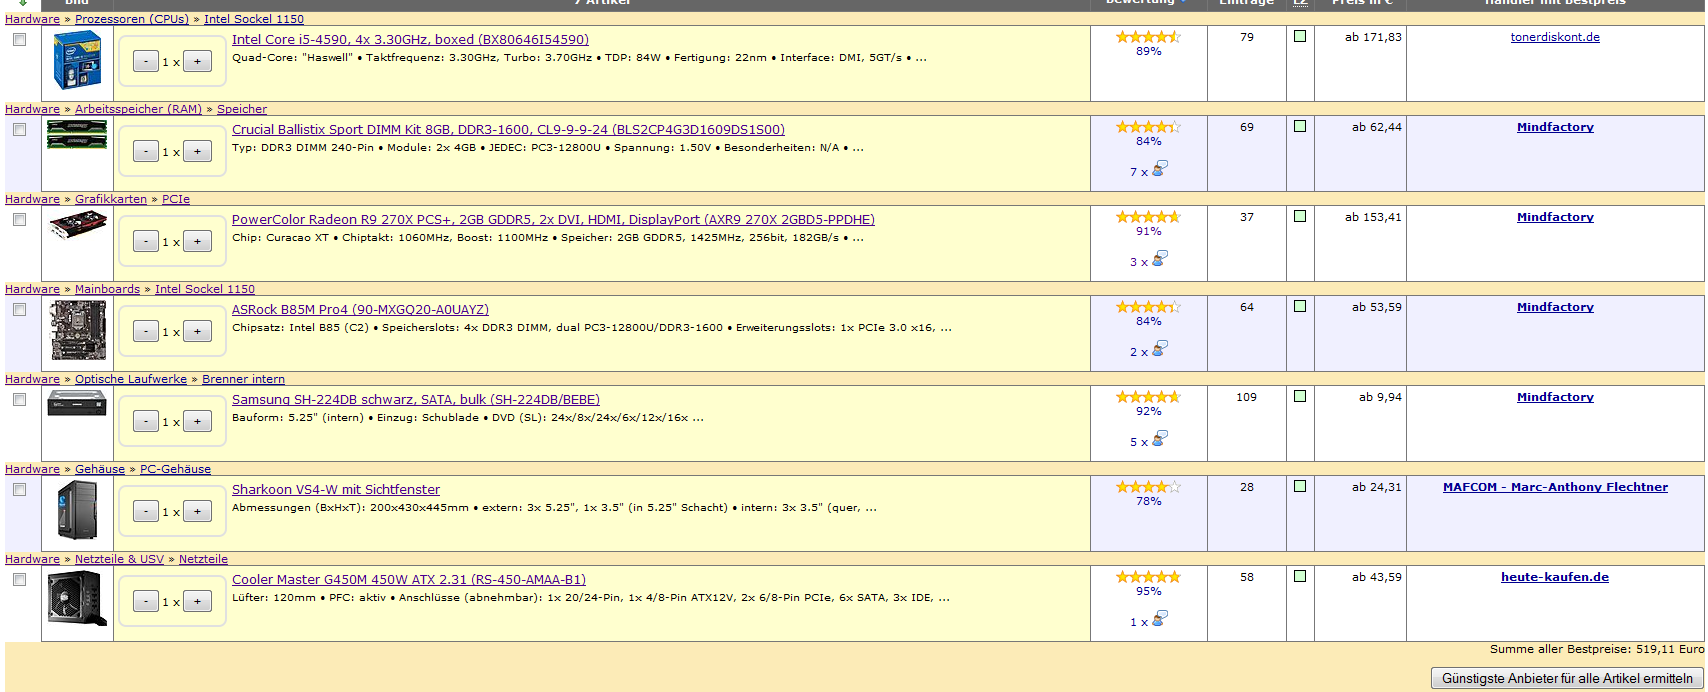The width and height of the screenshot is (1708, 692).
Task: Click star rating of Cooler Master G450M
Action: (x=1148, y=577)
